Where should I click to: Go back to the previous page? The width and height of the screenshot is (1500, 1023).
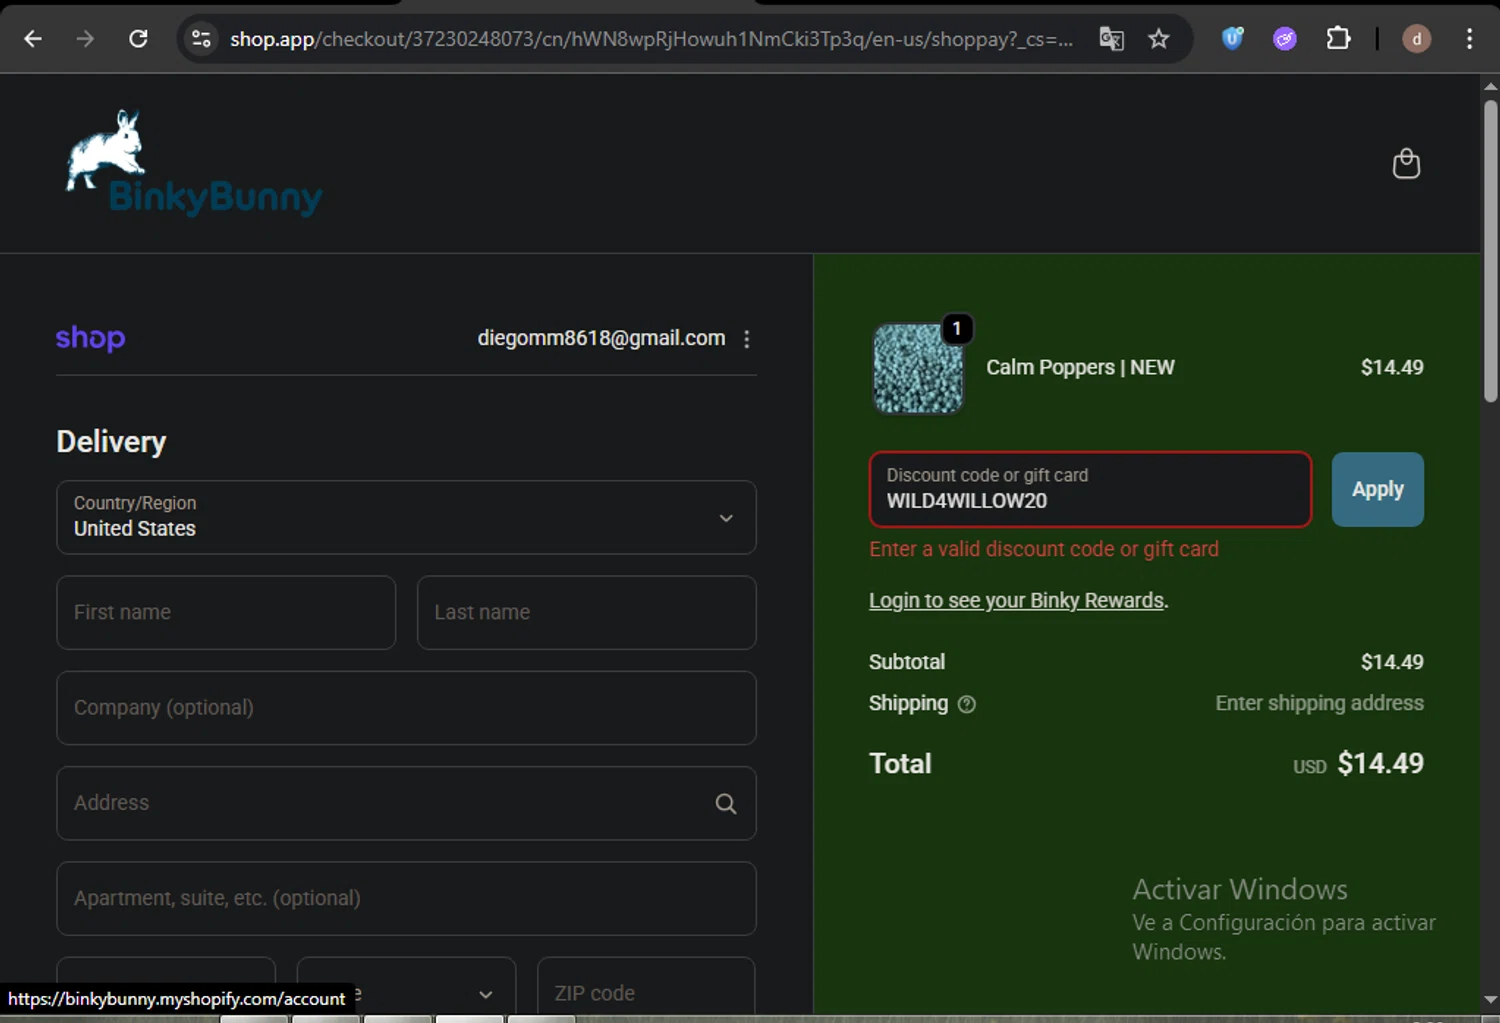point(33,39)
